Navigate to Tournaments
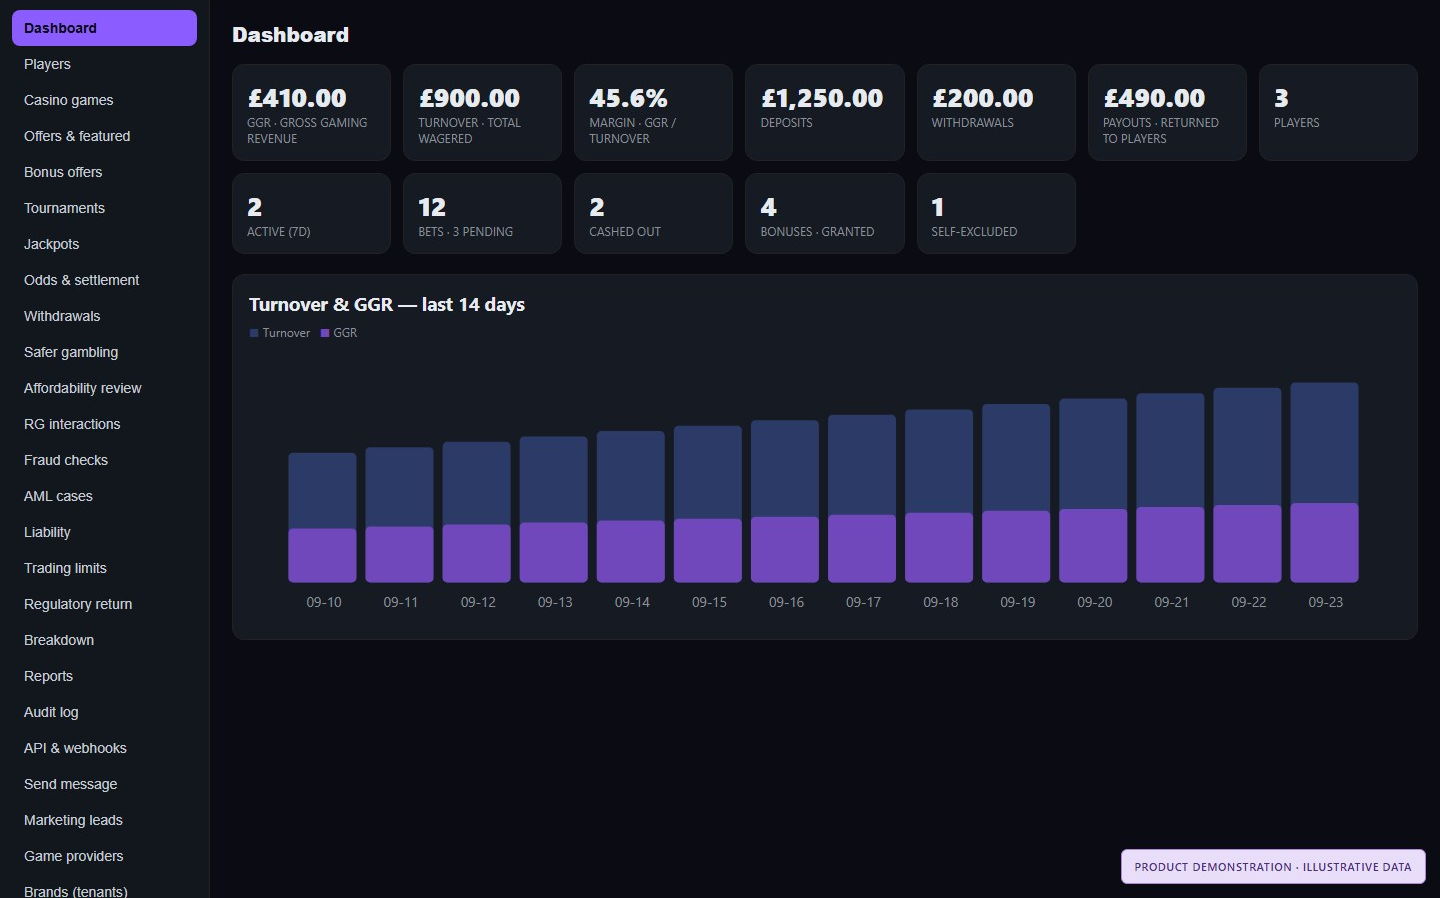The height and width of the screenshot is (898, 1440). (x=104, y=208)
